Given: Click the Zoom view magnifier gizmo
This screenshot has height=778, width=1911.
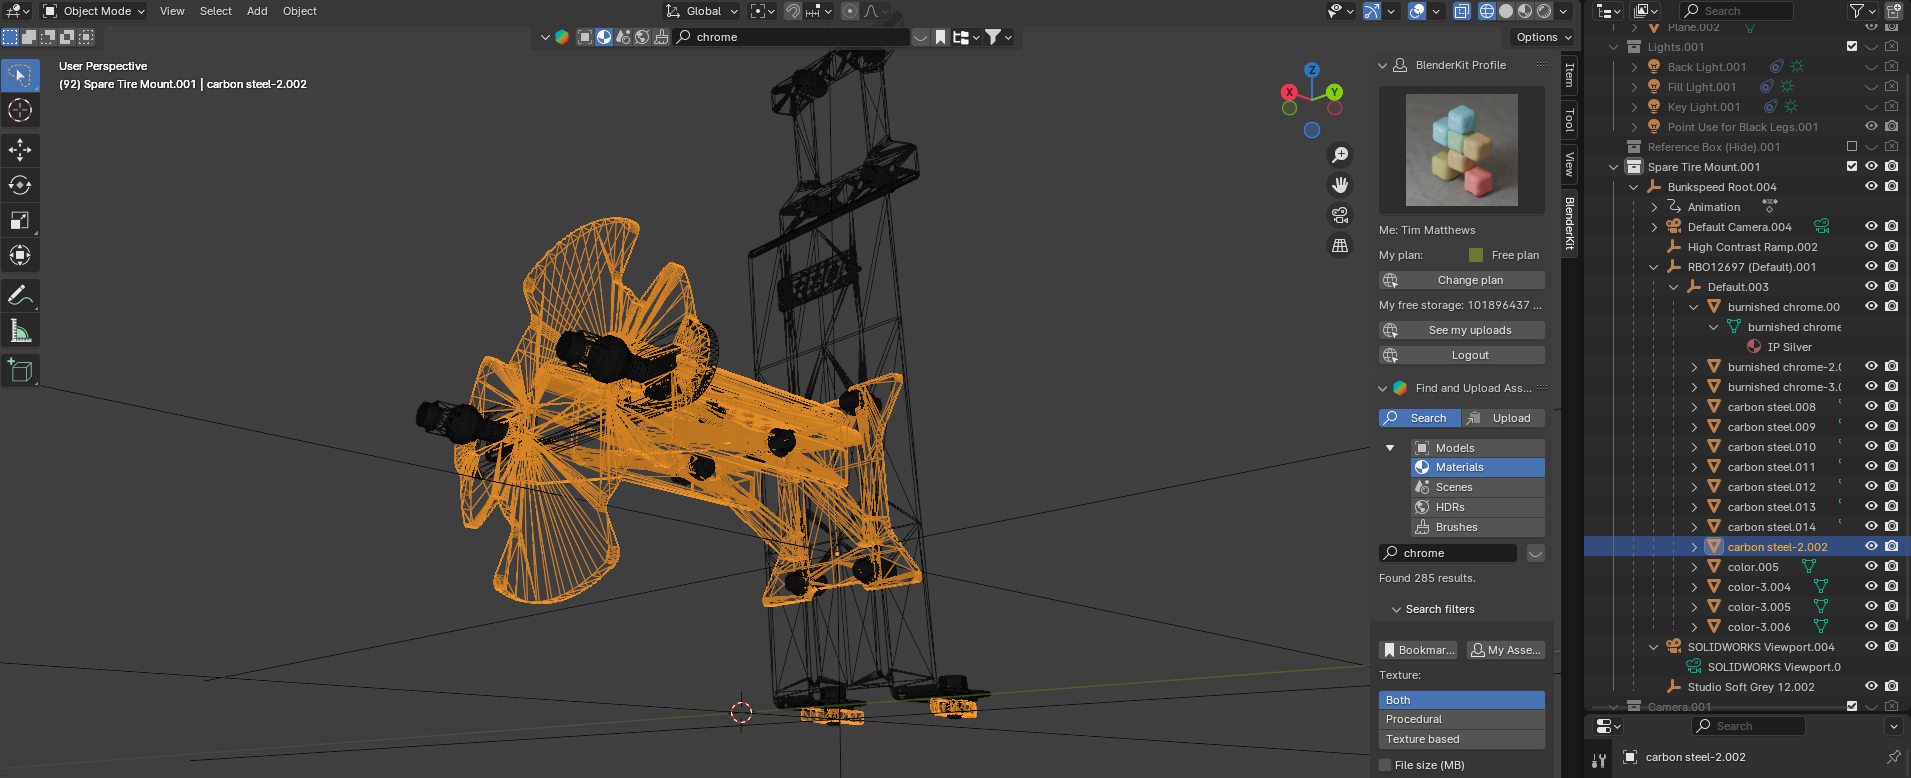Looking at the screenshot, I should (x=1340, y=155).
